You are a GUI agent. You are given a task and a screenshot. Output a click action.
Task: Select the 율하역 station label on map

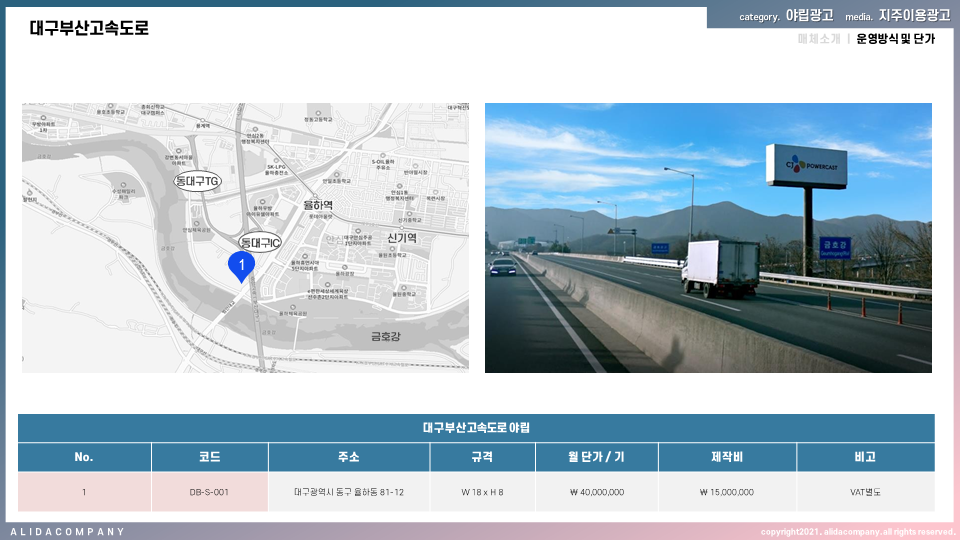318,203
